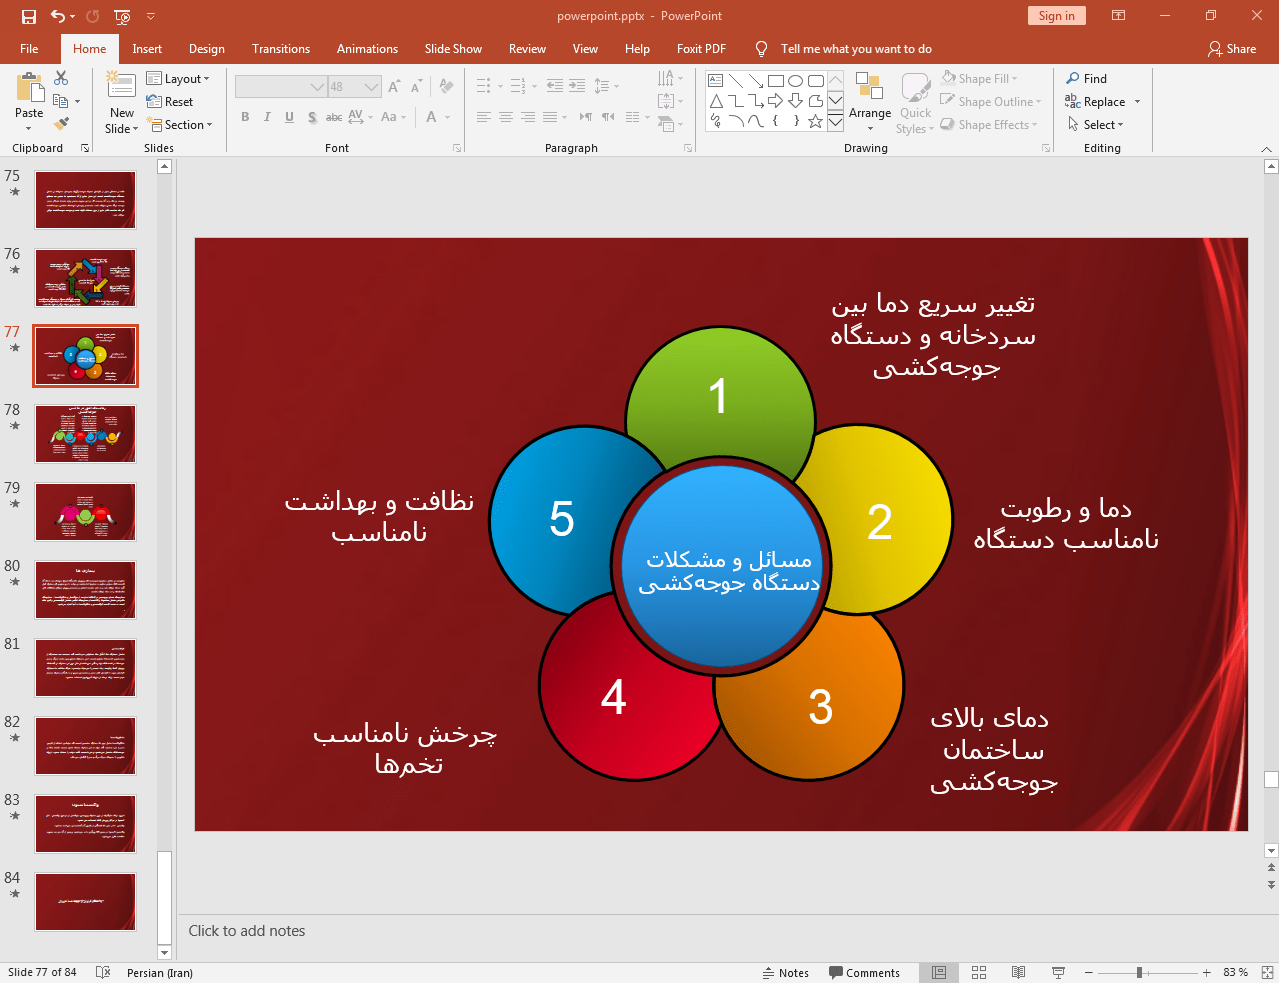Click the spell check icon in status bar
The width and height of the screenshot is (1279, 983).
103,972
